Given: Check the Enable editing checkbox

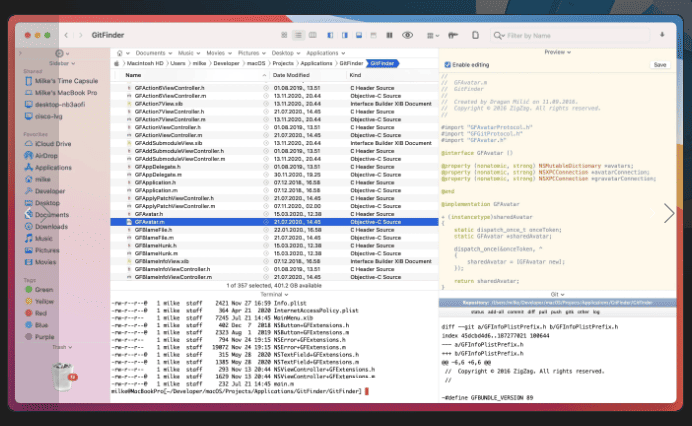Looking at the screenshot, I should coord(448,65).
